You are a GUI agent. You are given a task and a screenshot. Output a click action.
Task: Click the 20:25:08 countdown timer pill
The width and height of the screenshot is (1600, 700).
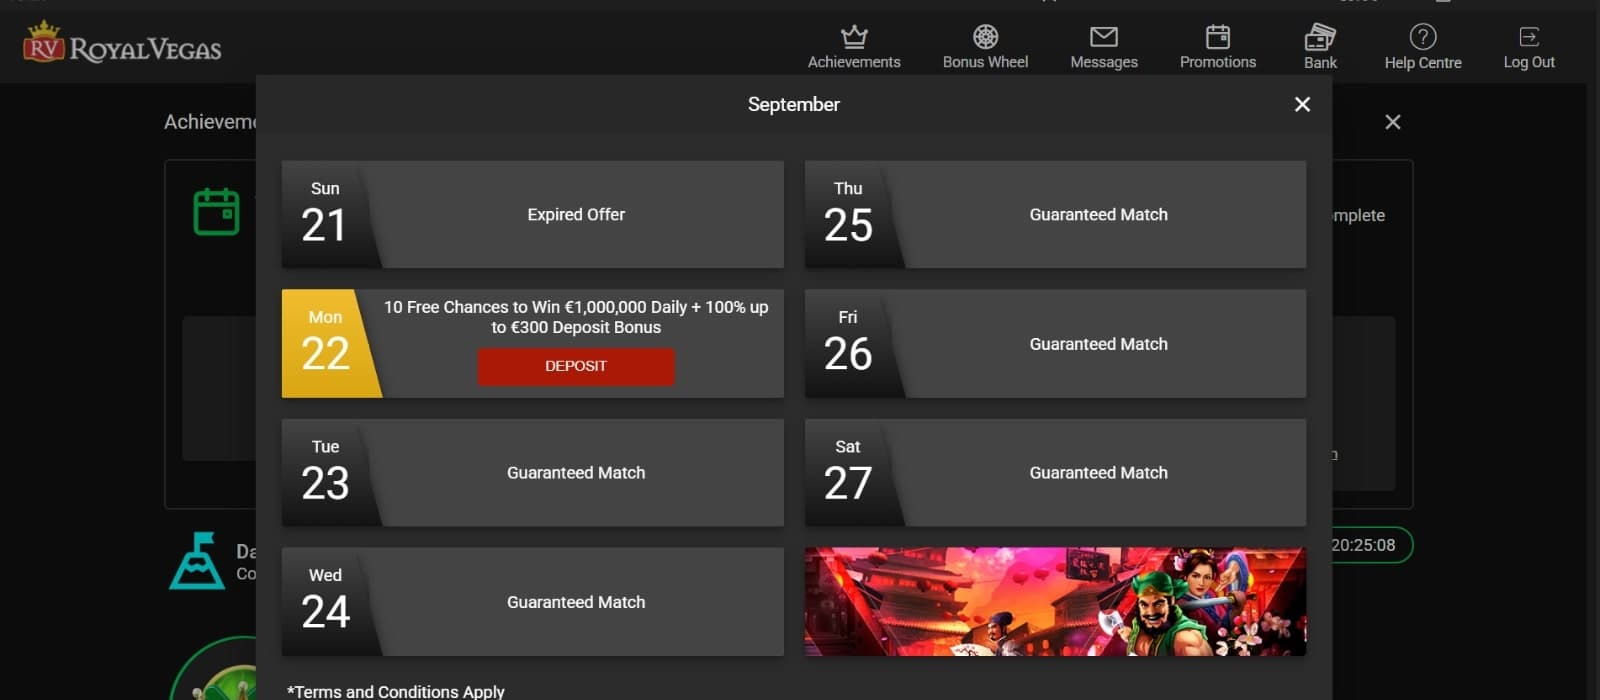[x=1372, y=545]
